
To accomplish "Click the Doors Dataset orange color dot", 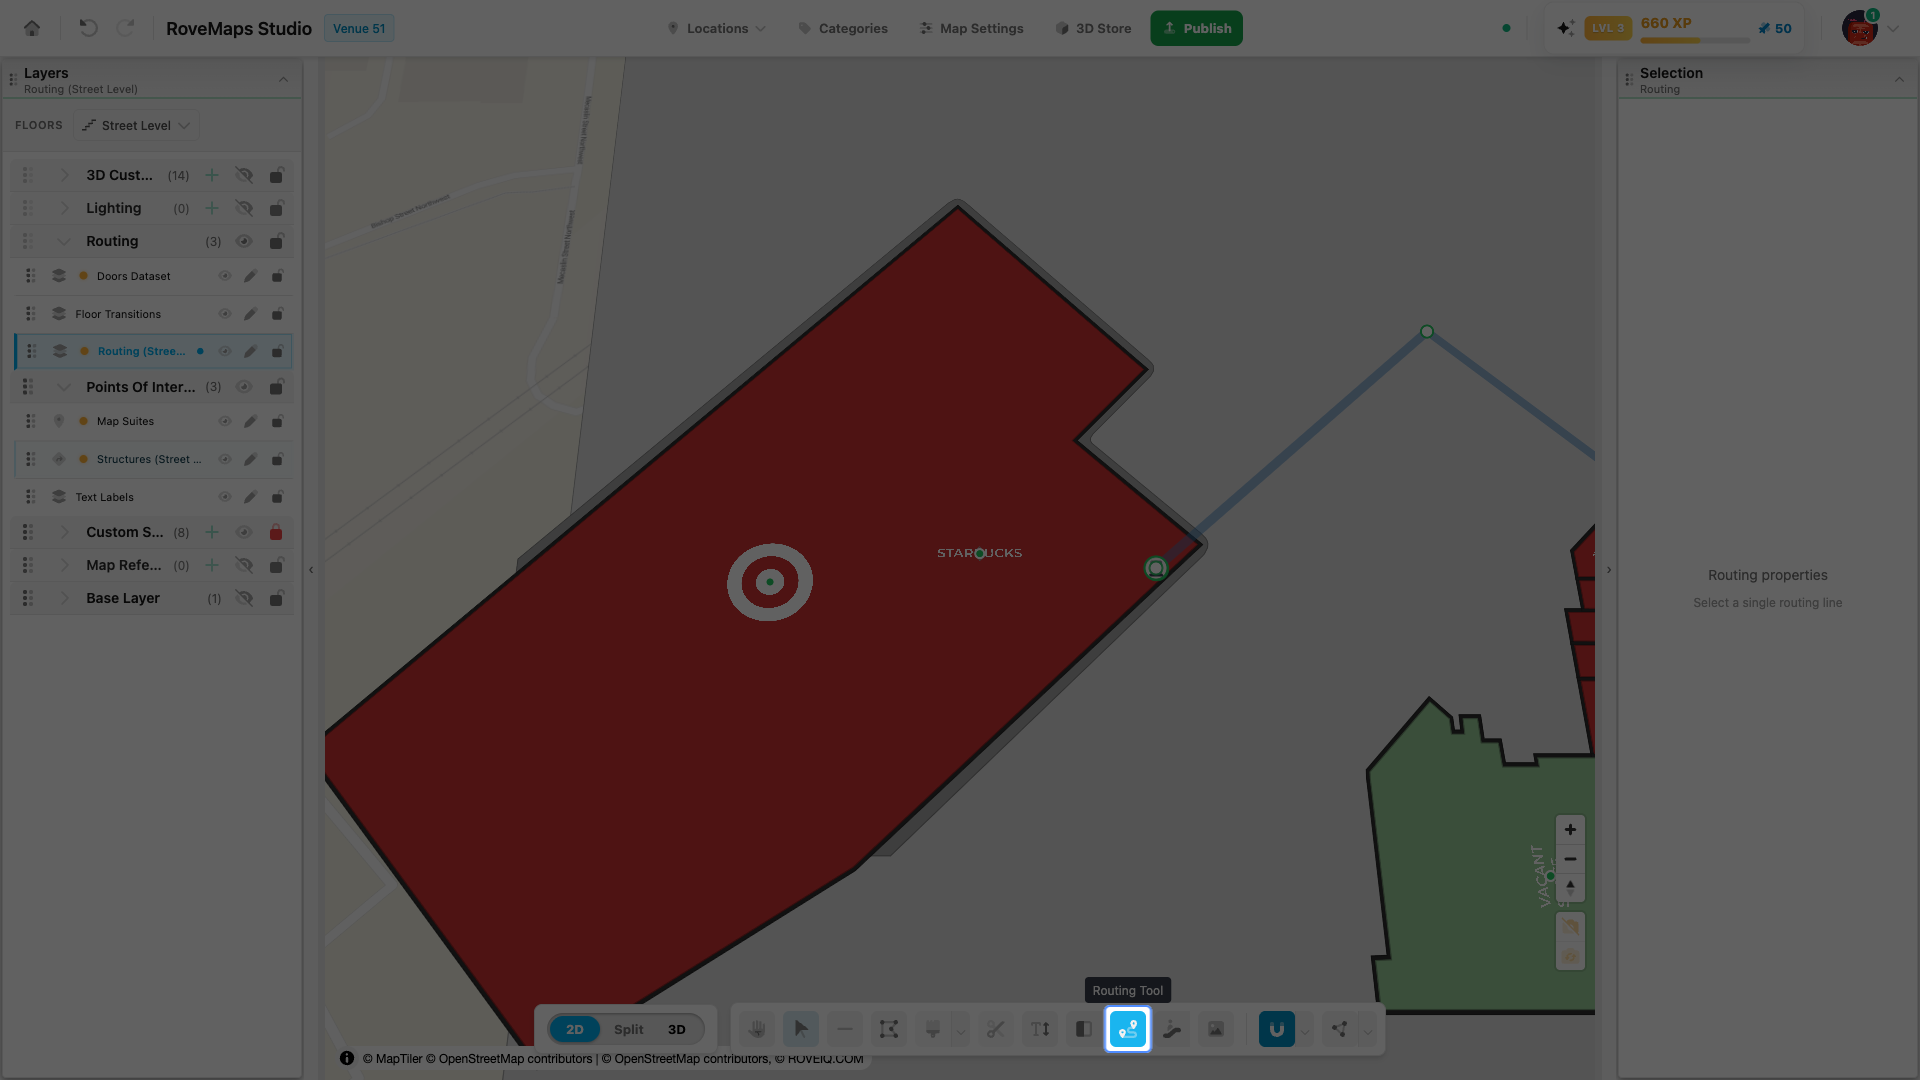I will point(84,276).
